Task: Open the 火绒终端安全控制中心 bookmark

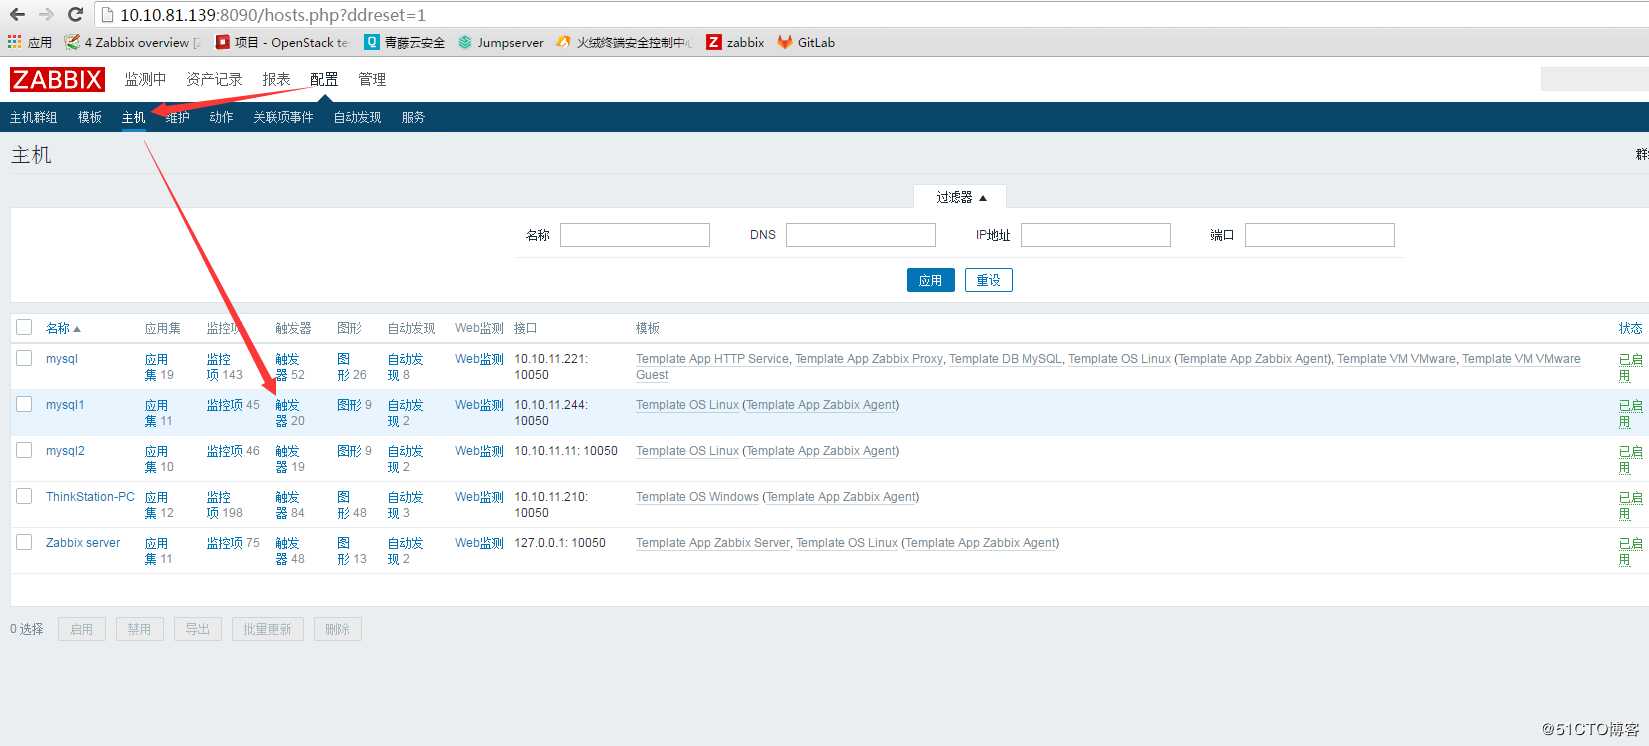Action: pos(624,42)
